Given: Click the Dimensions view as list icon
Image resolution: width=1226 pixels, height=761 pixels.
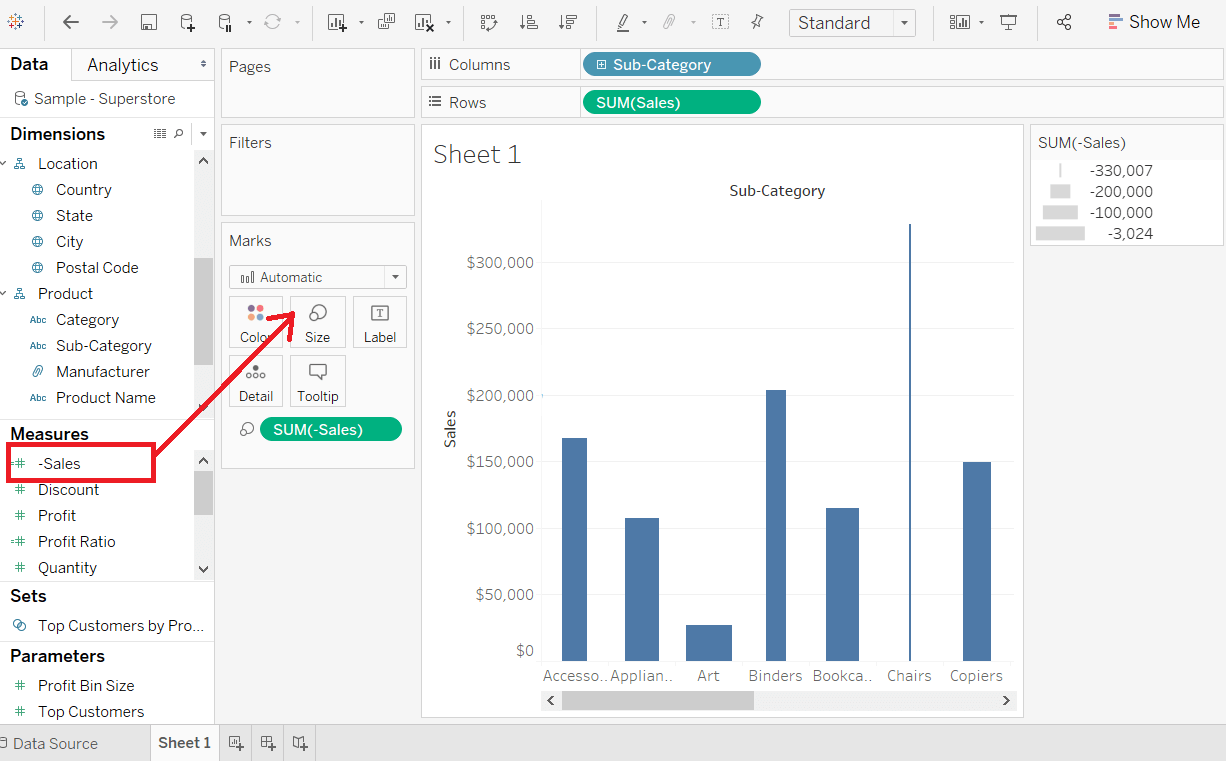Looking at the screenshot, I should coord(160,134).
